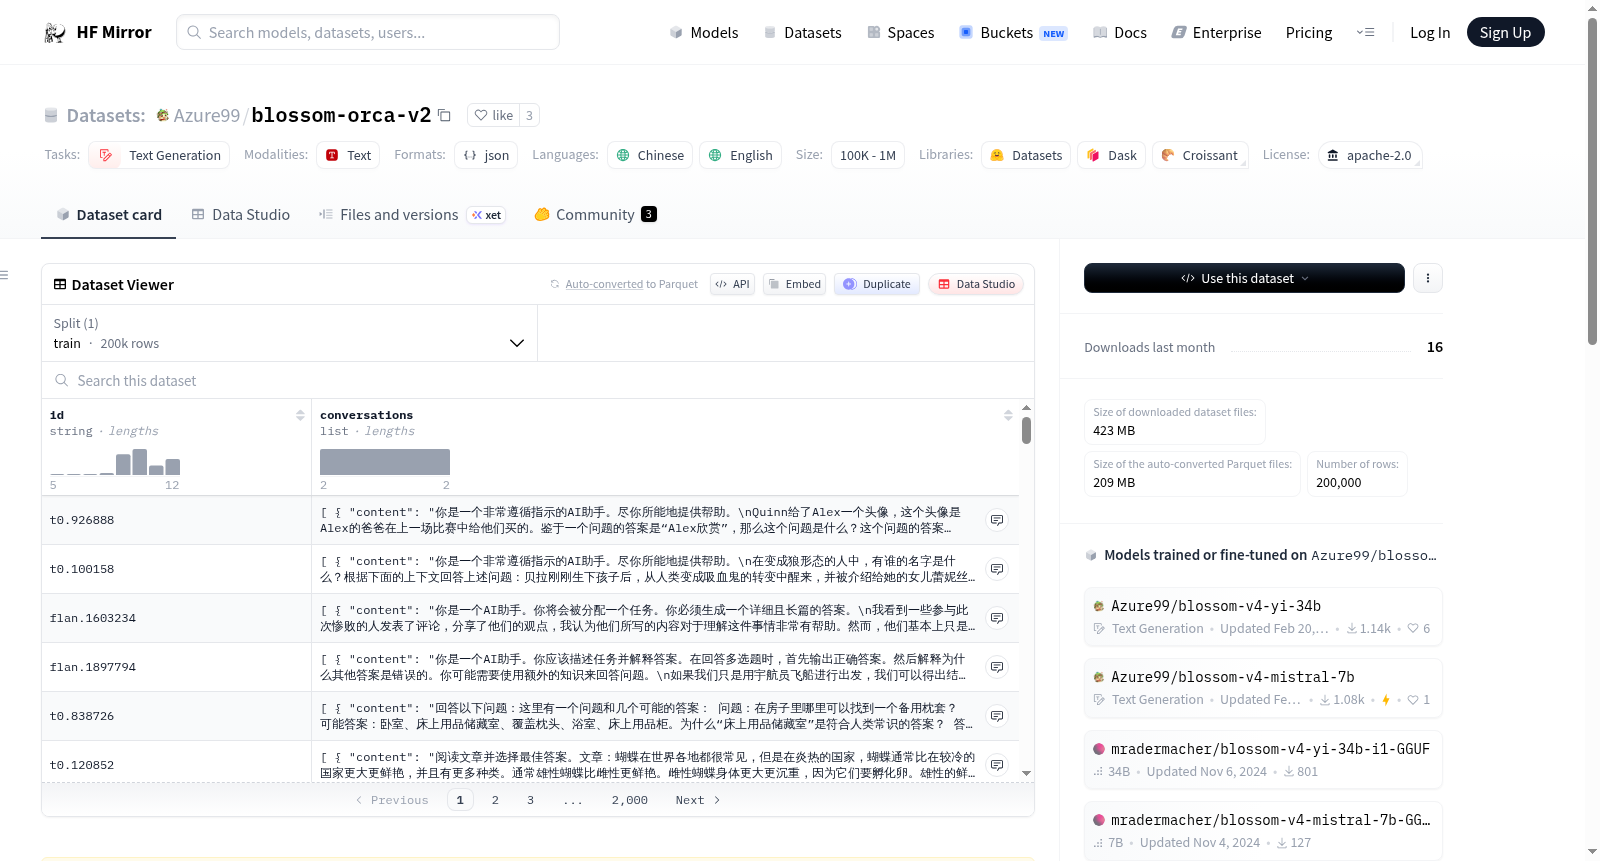Open the three-dot menu beside Use this dataset
This screenshot has height=861, width=1600.
coord(1428,278)
